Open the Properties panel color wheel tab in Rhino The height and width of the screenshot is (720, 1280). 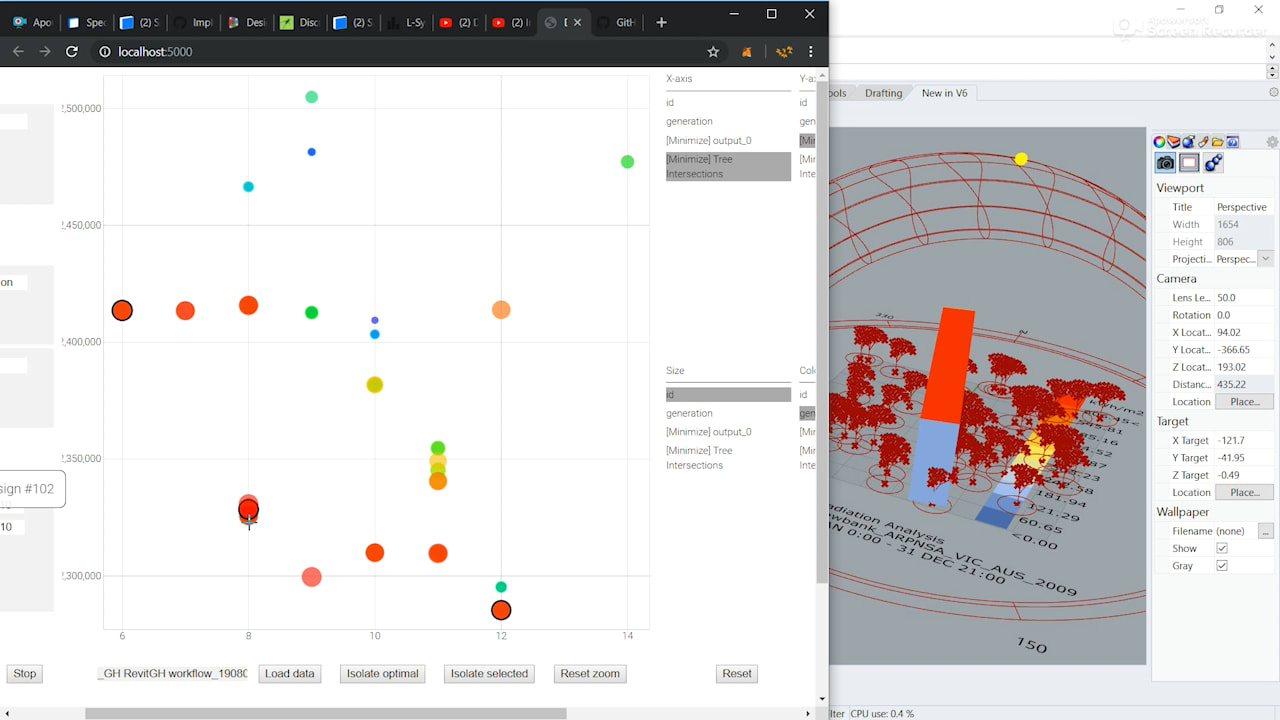pyautogui.click(x=1160, y=142)
